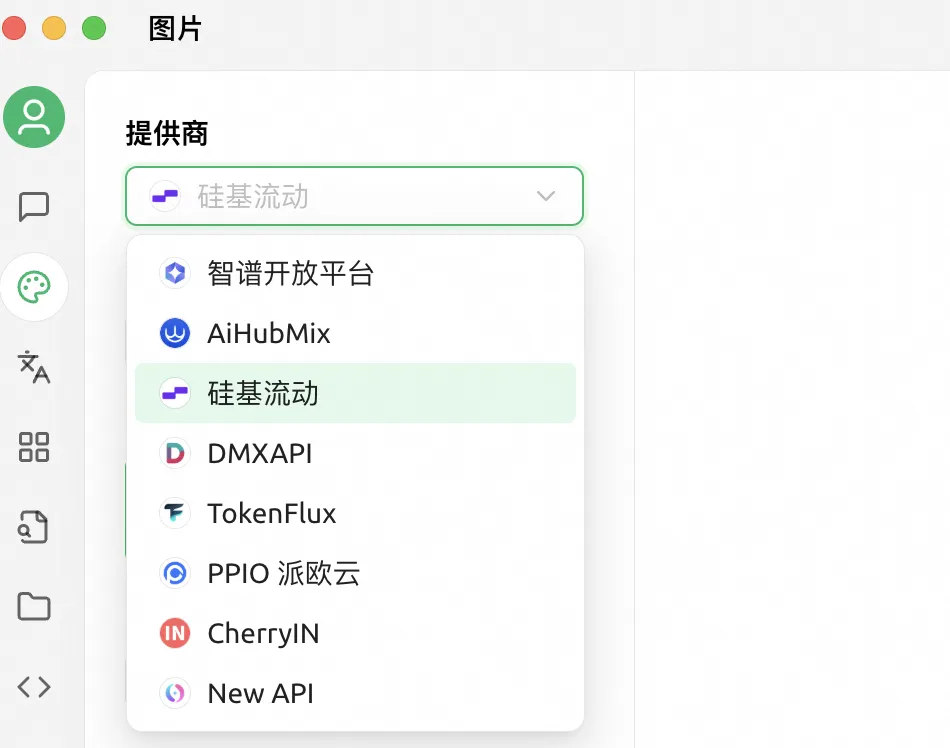Open the code tools sidebar icon
Image resolution: width=950 pixels, height=748 pixels.
(34, 686)
